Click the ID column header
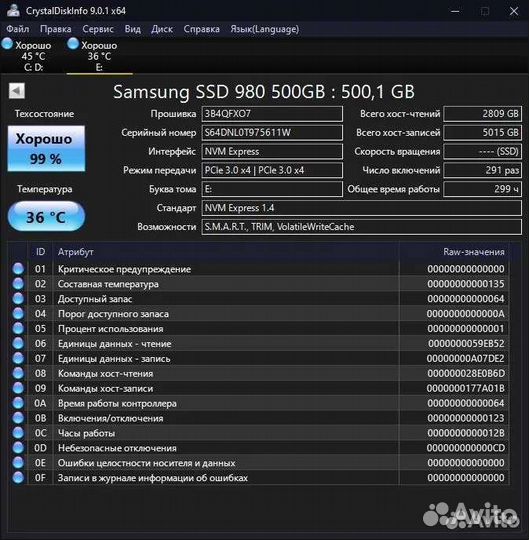529x540 pixels. pos(40,252)
